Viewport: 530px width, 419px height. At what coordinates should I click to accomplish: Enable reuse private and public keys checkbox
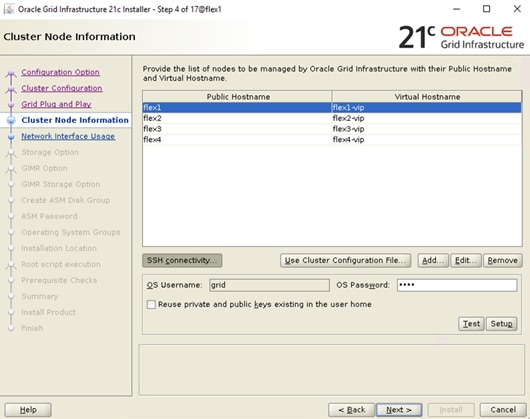151,304
